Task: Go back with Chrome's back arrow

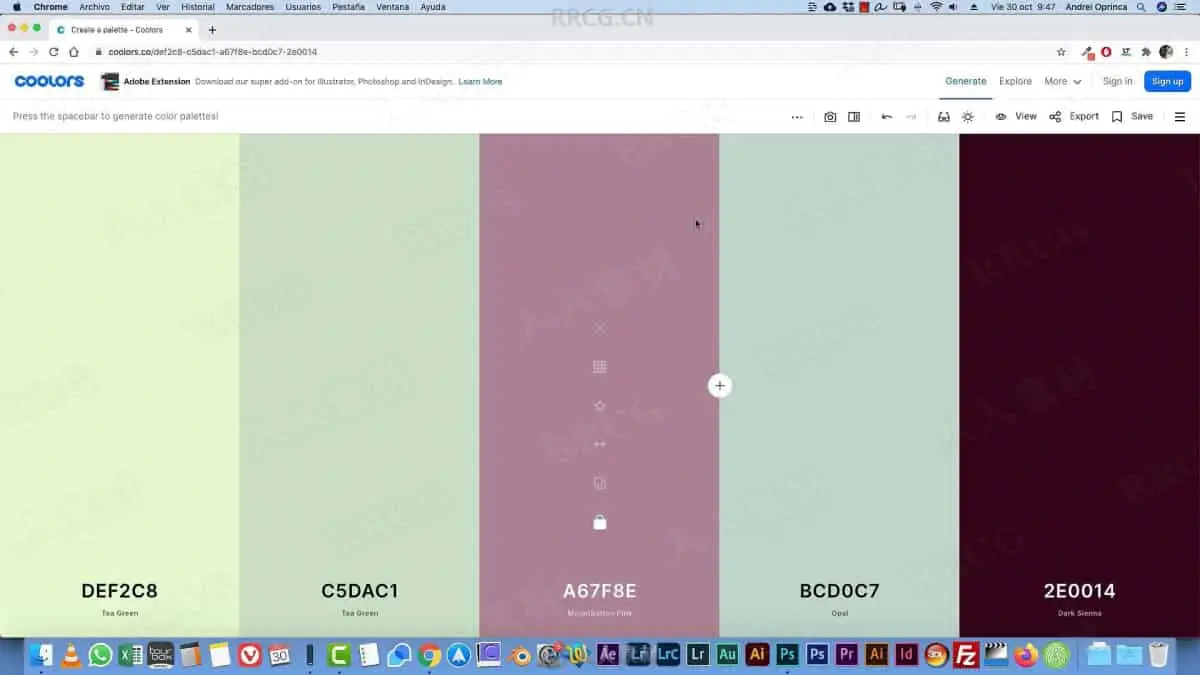Action: (13, 52)
